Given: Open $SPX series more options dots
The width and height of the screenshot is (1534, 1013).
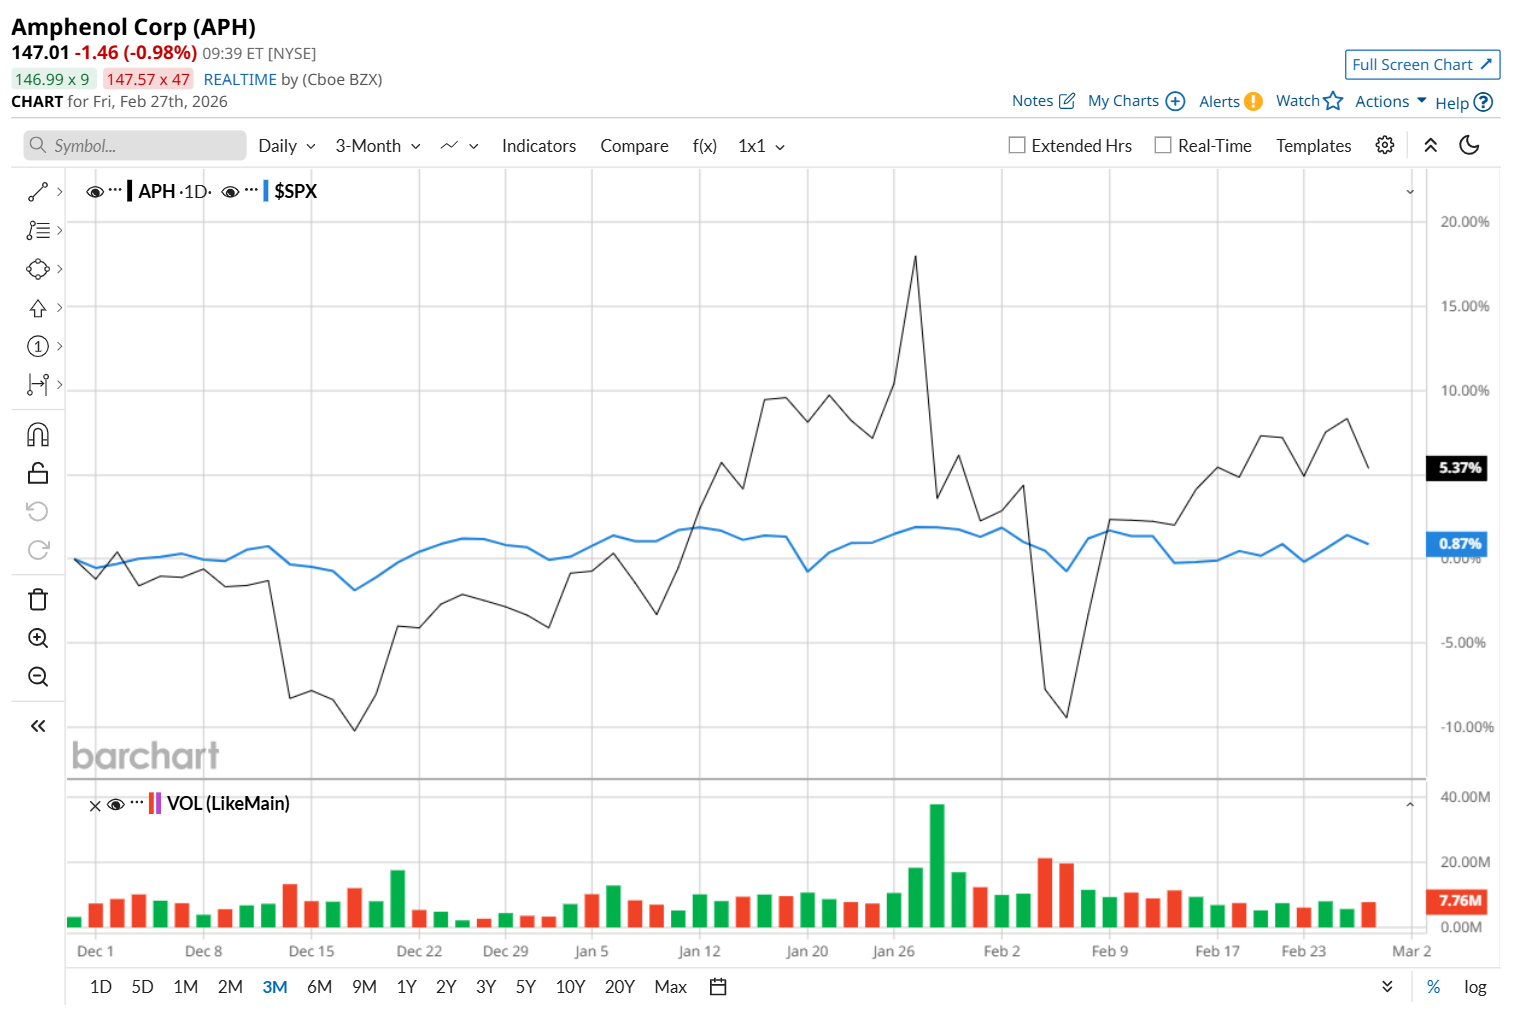Looking at the screenshot, I should (251, 190).
